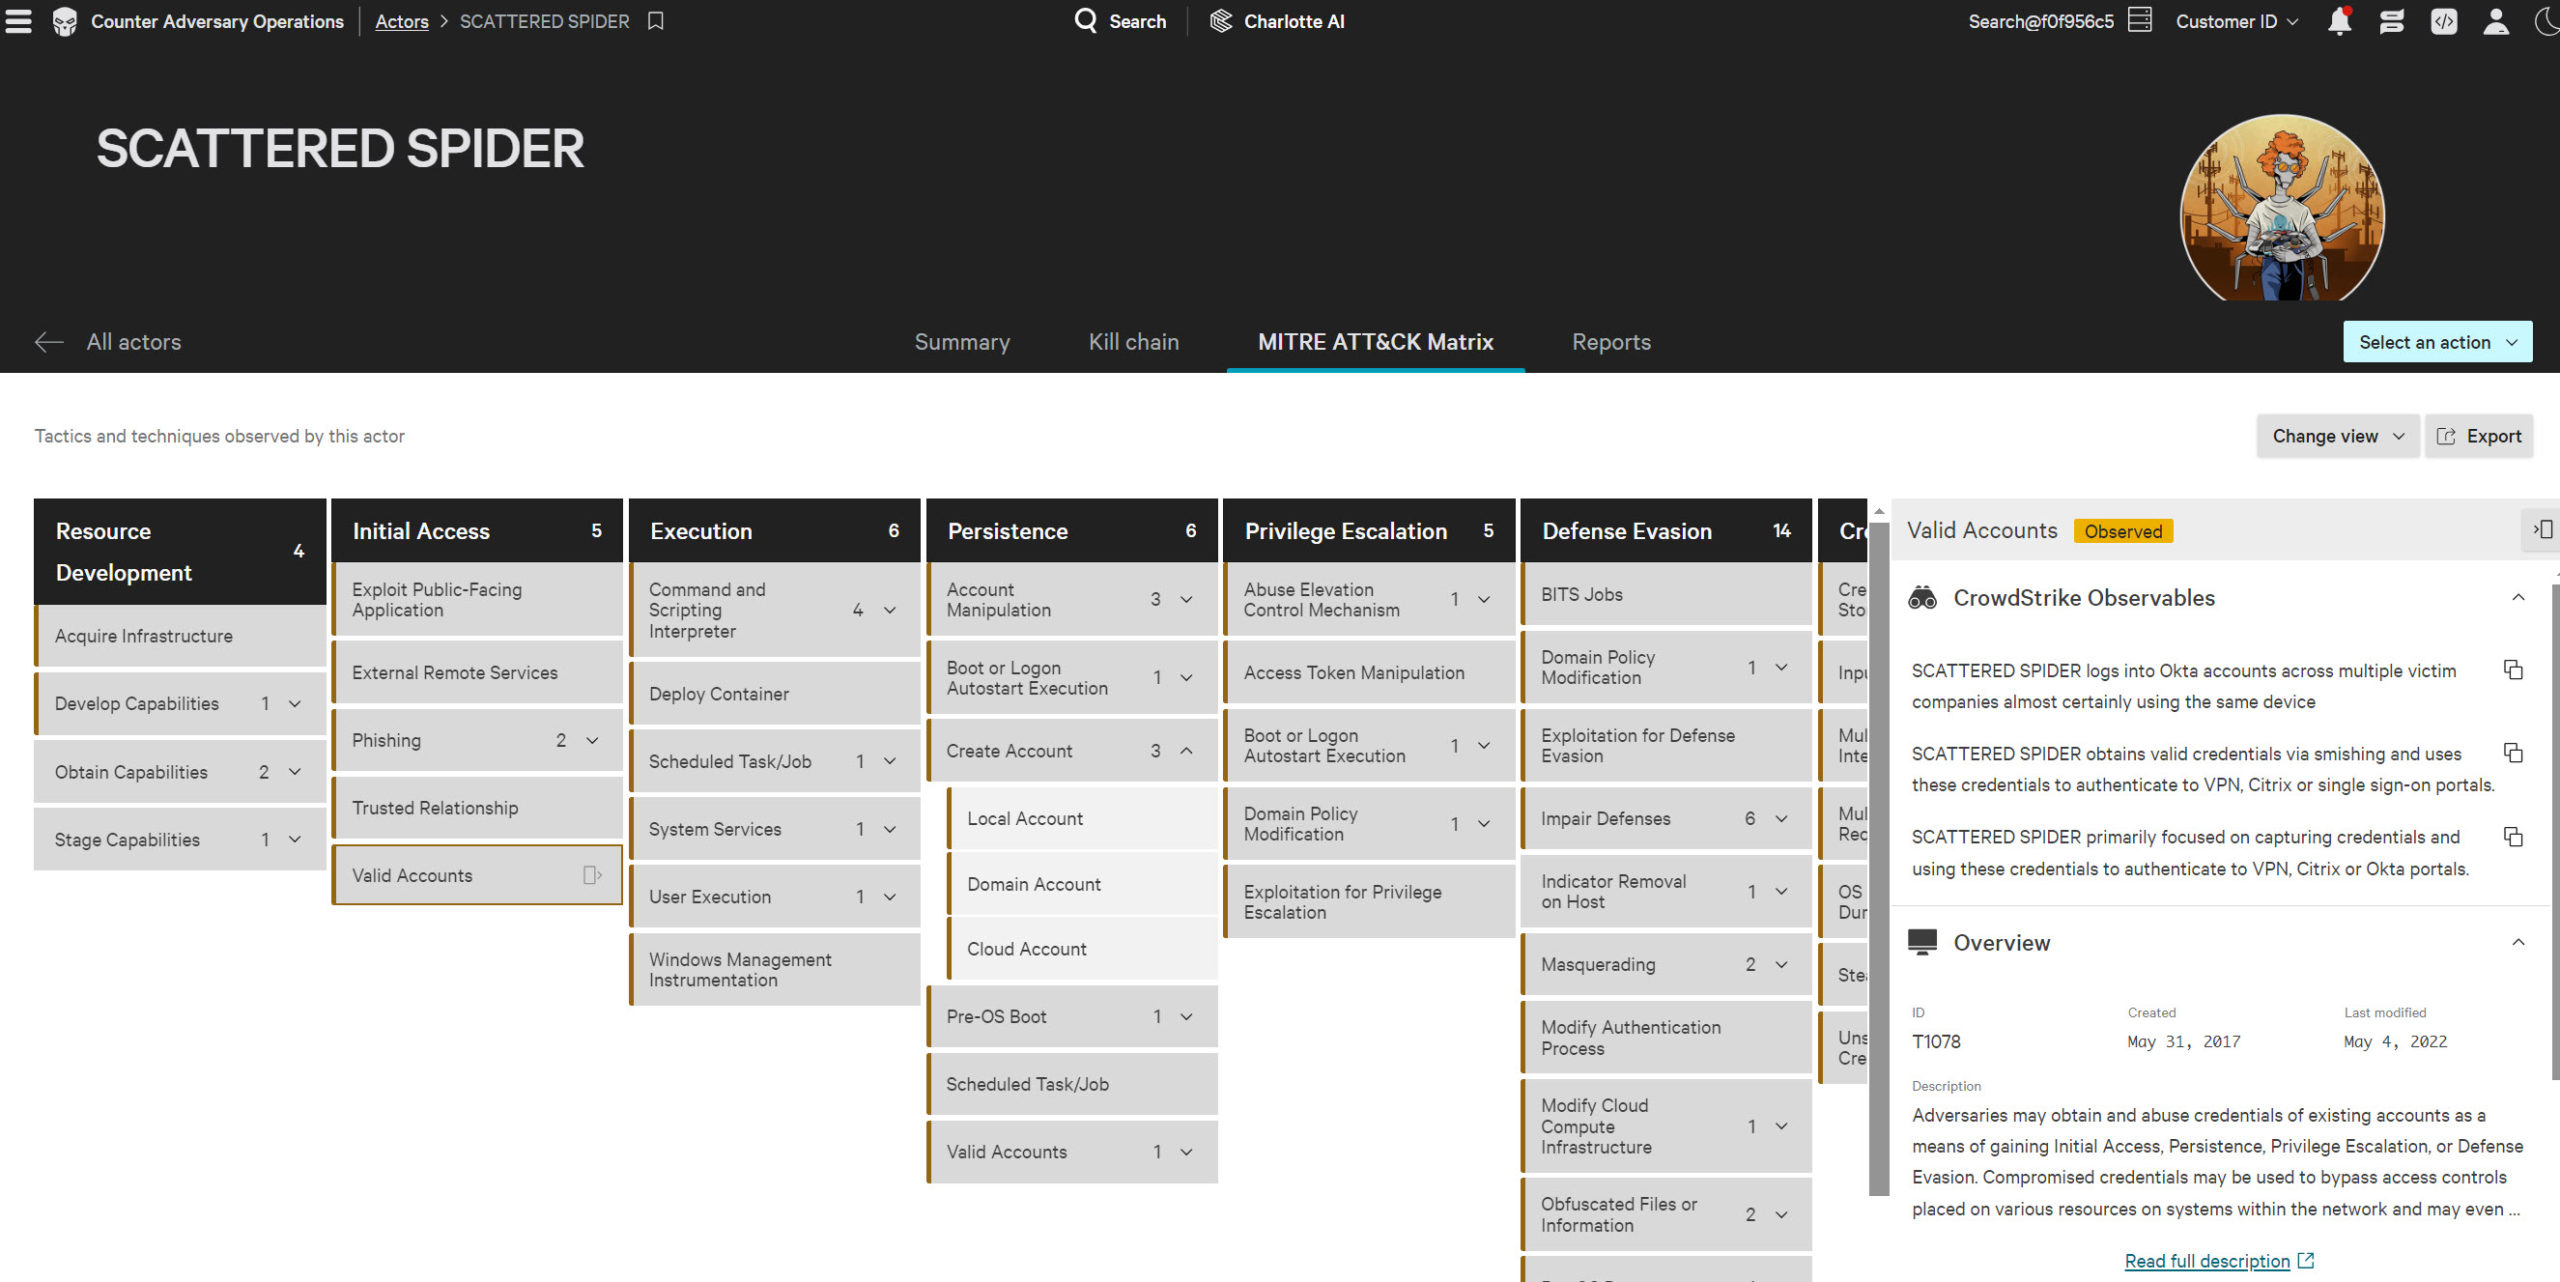Open the Select an action dropdown

[x=2437, y=342]
